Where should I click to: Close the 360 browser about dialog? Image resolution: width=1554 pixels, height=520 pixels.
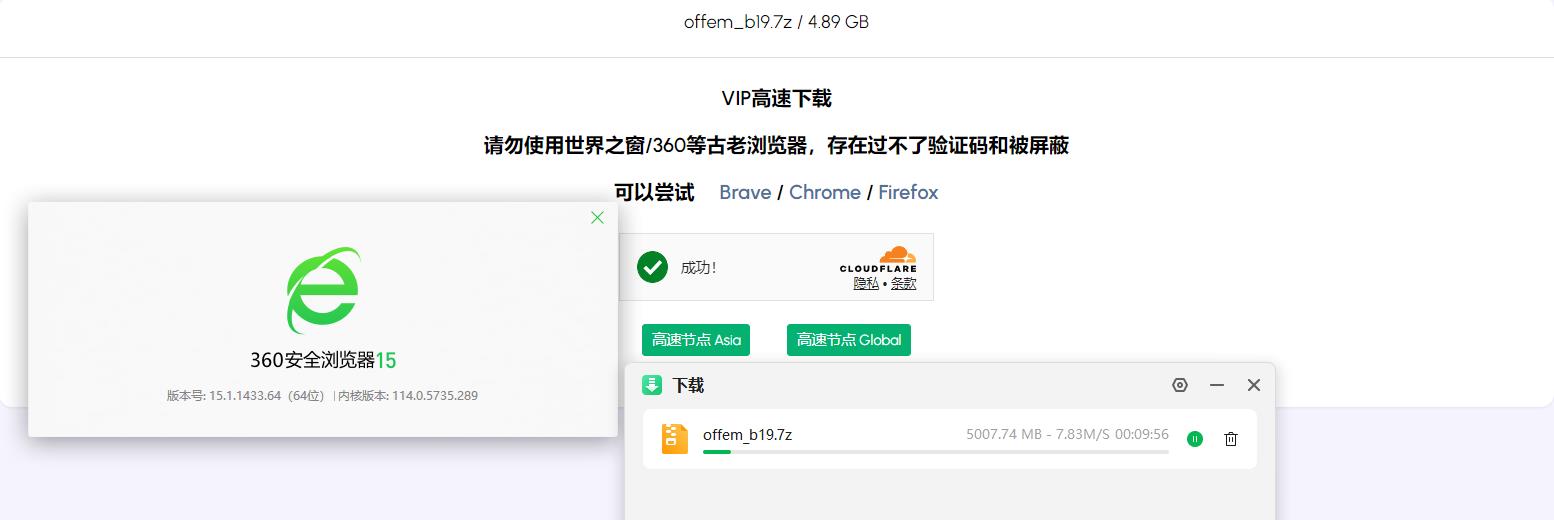coord(597,217)
